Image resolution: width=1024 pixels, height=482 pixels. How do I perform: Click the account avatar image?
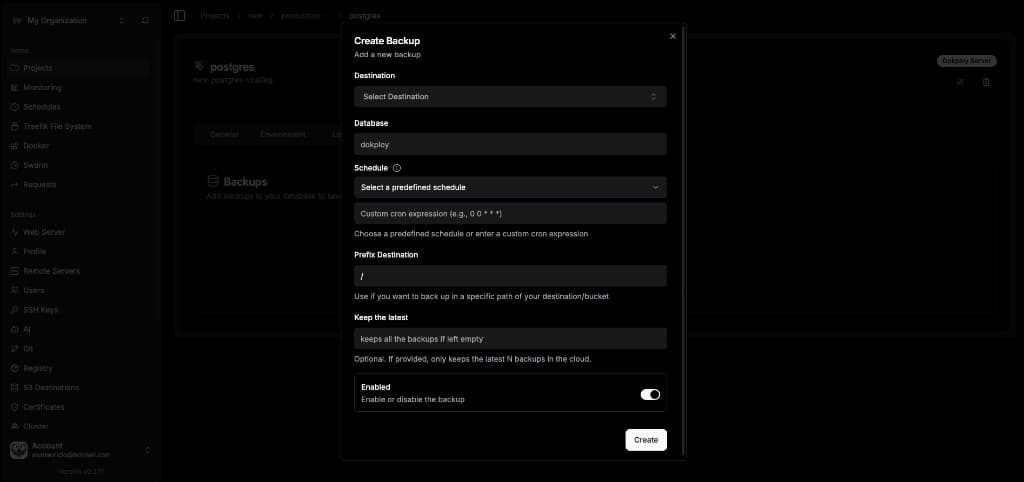click(19, 450)
